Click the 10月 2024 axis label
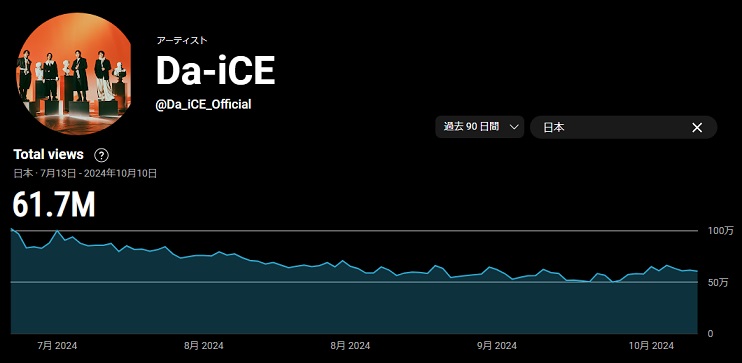 pos(651,345)
